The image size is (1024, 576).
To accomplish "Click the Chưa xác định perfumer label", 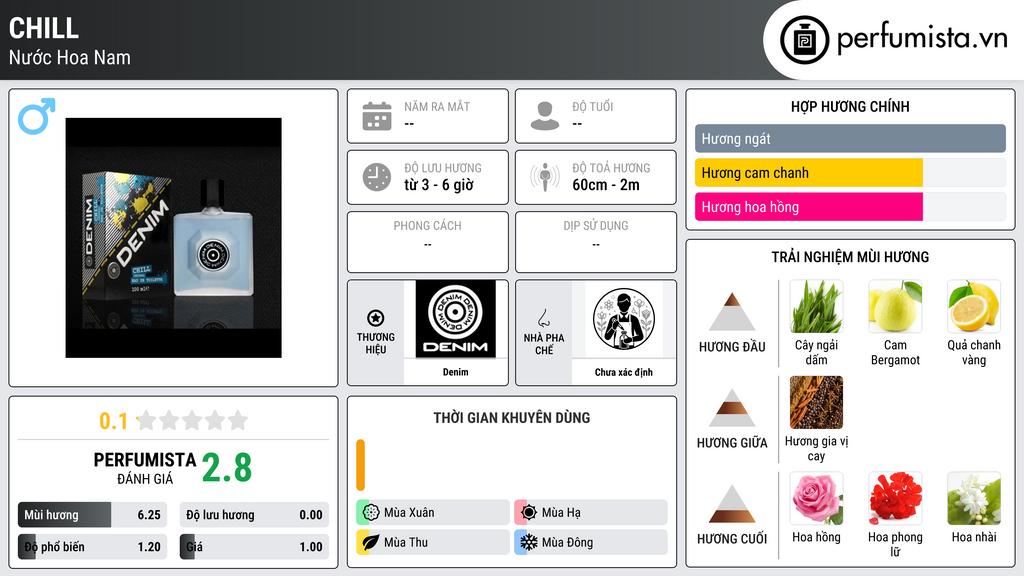I will tap(624, 372).
